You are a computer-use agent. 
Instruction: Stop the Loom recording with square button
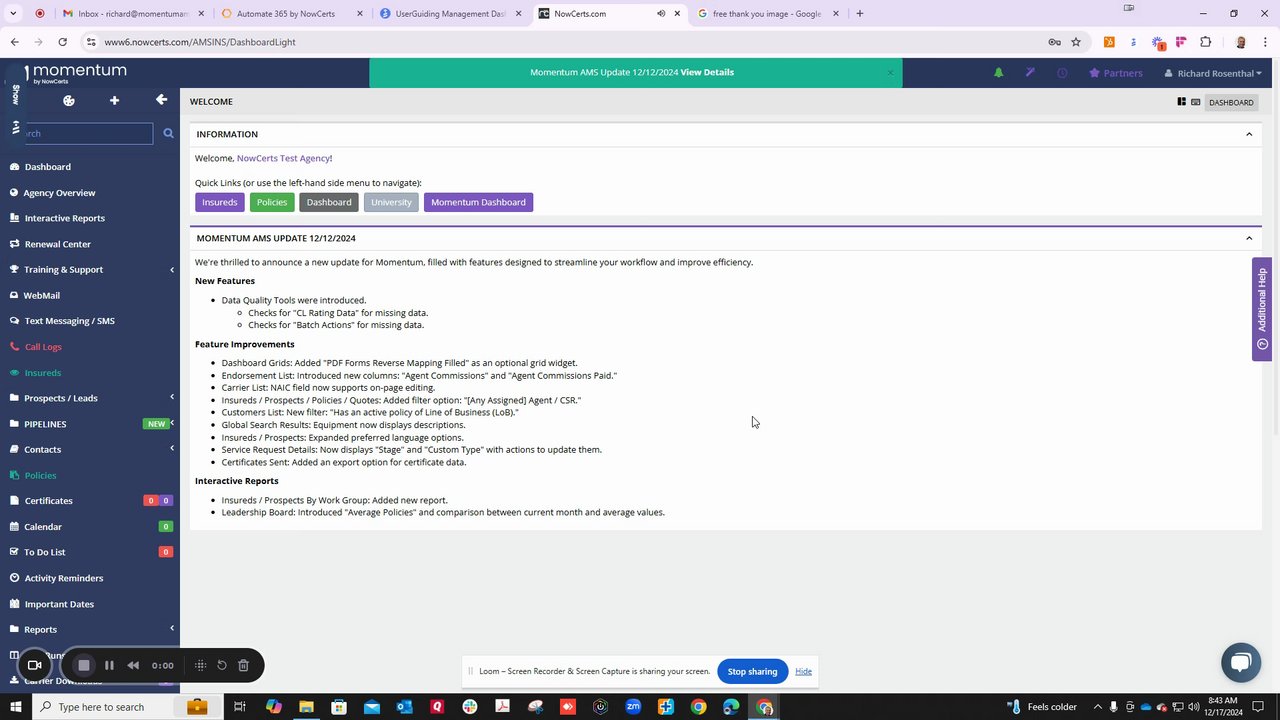(x=84, y=665)
